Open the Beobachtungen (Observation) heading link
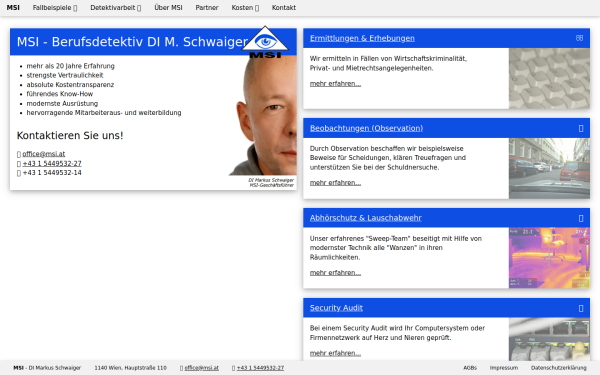600x375 pixels. click(366, 128)
